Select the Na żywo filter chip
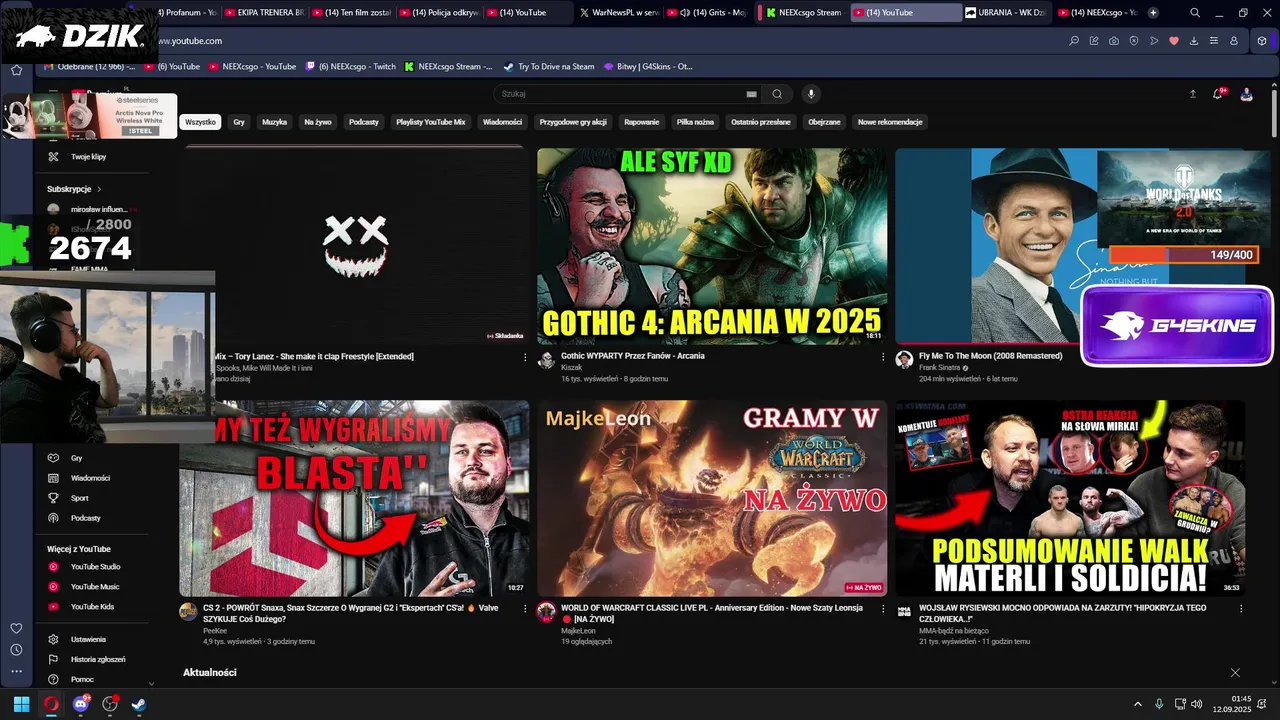1280x720 pixels. pyautogui.click(x=318, y=122)
